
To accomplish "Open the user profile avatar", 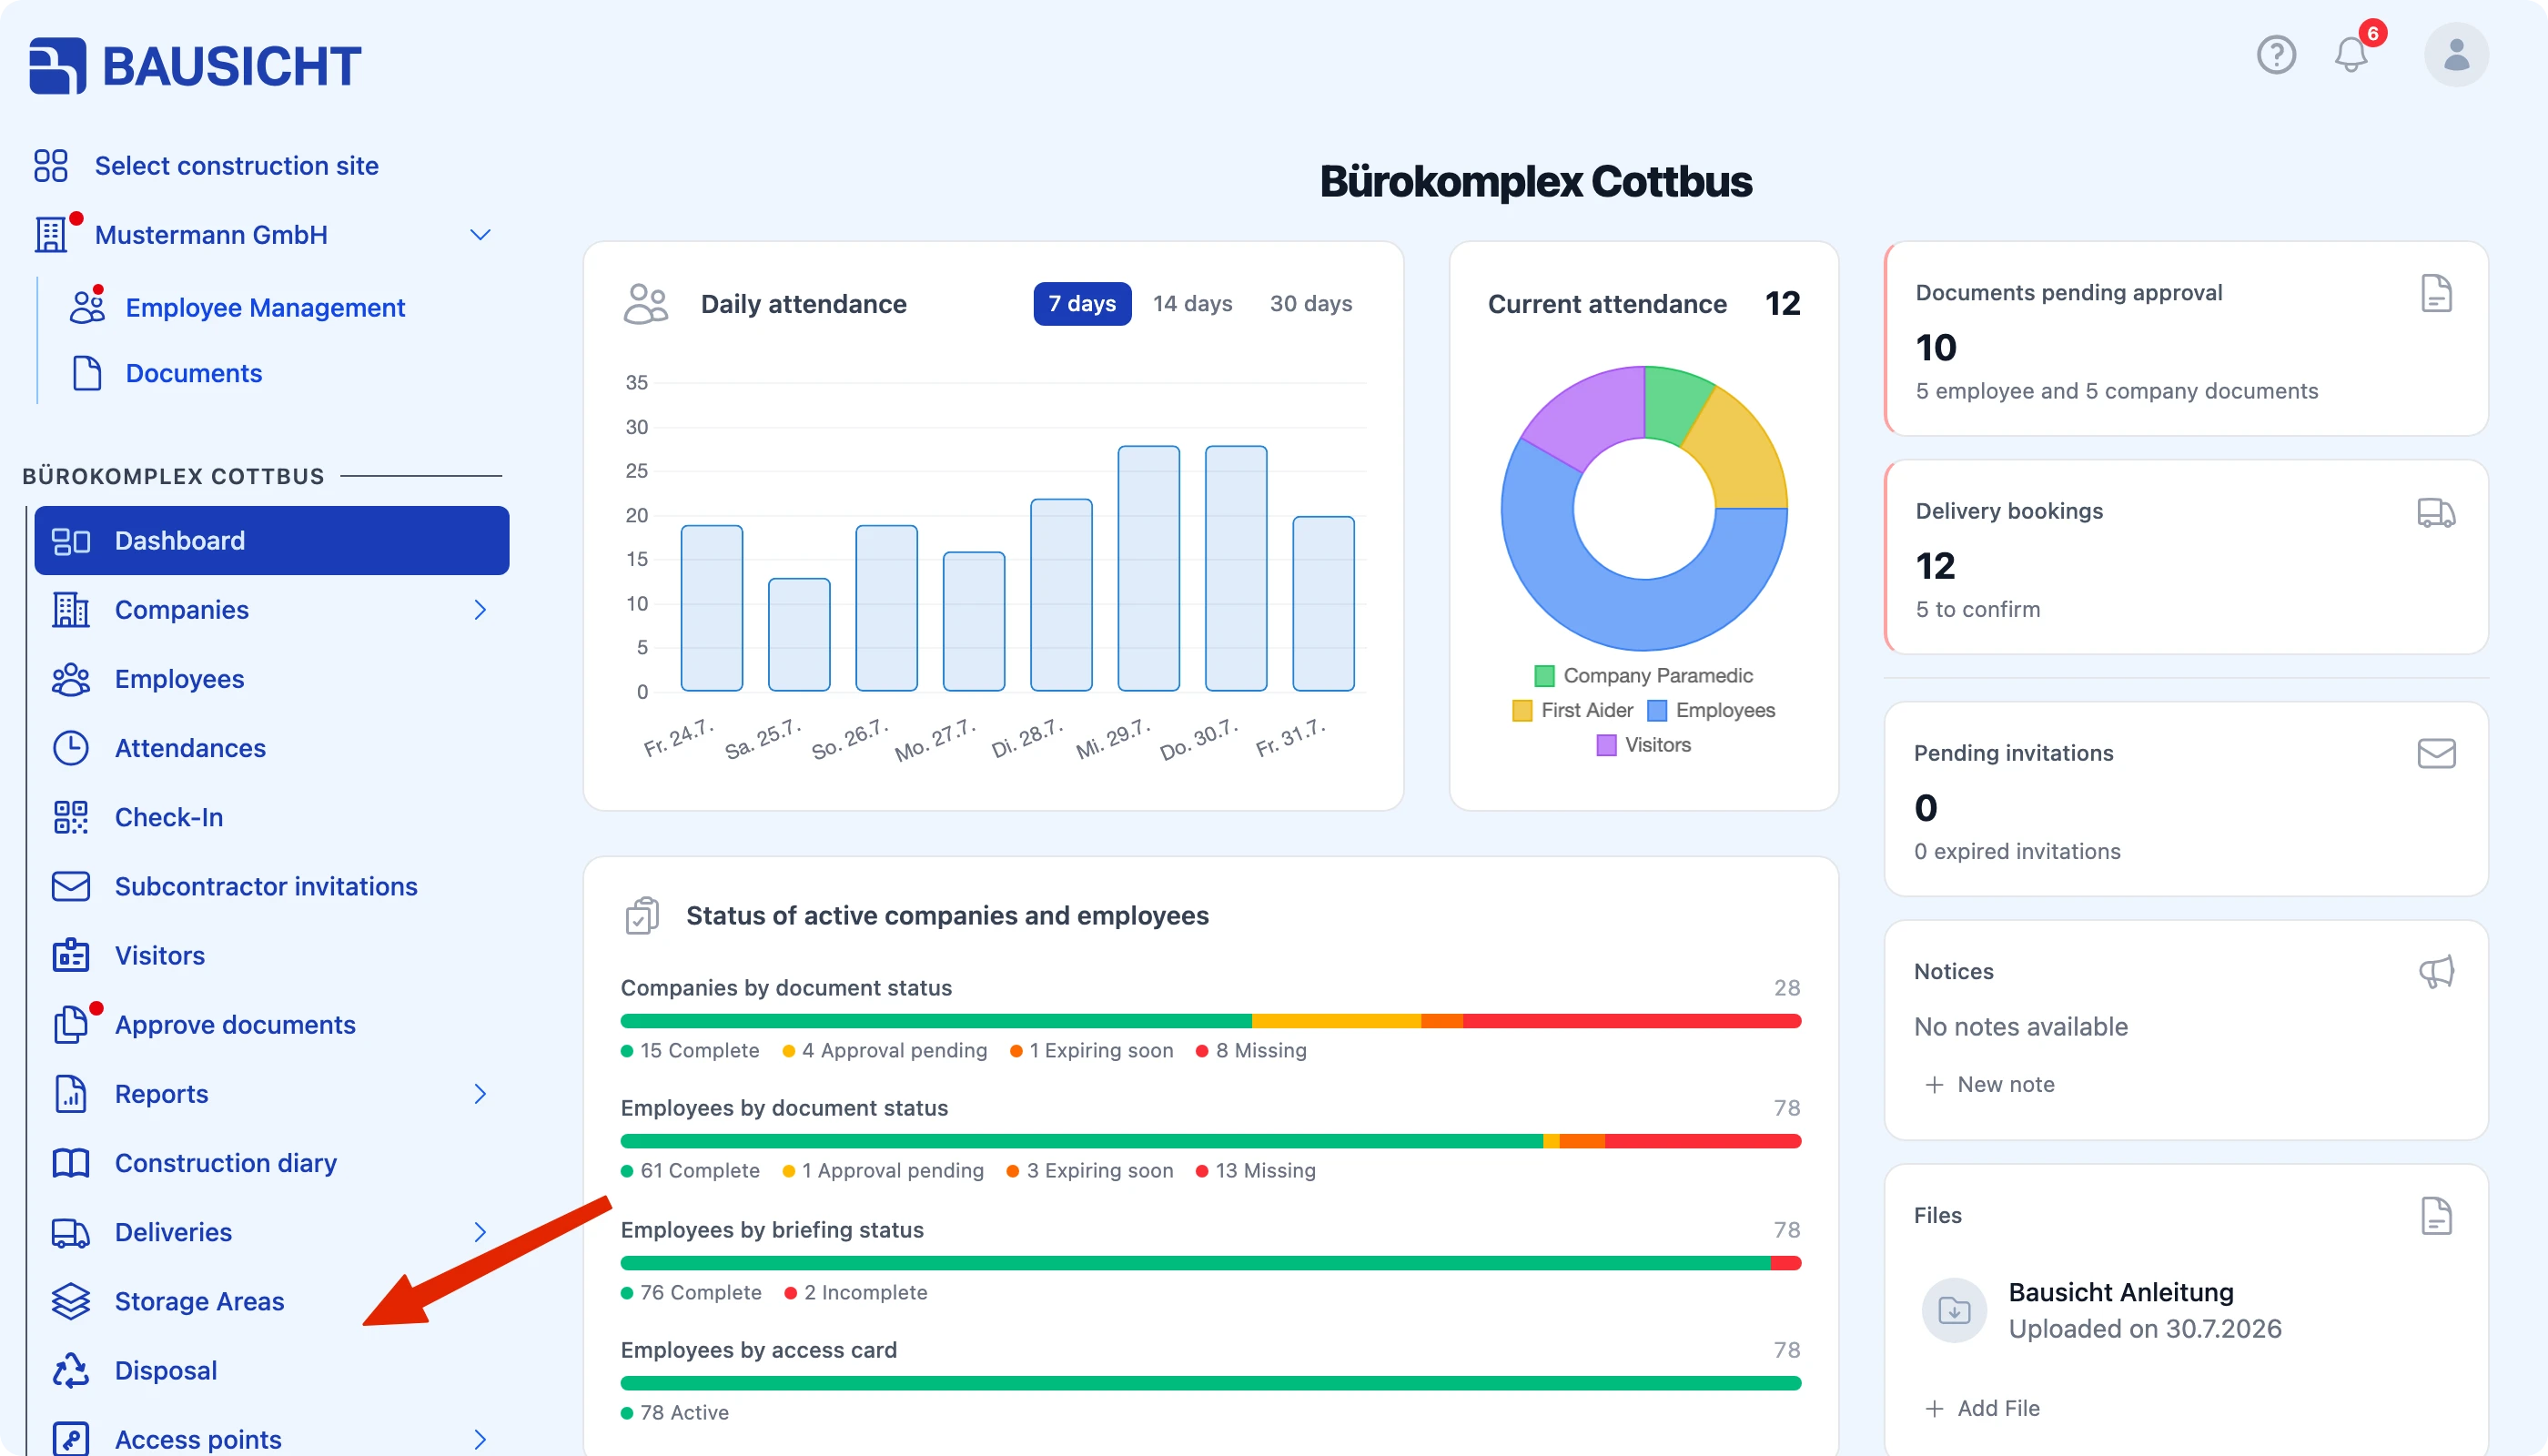I will [x=2456, y=54].
